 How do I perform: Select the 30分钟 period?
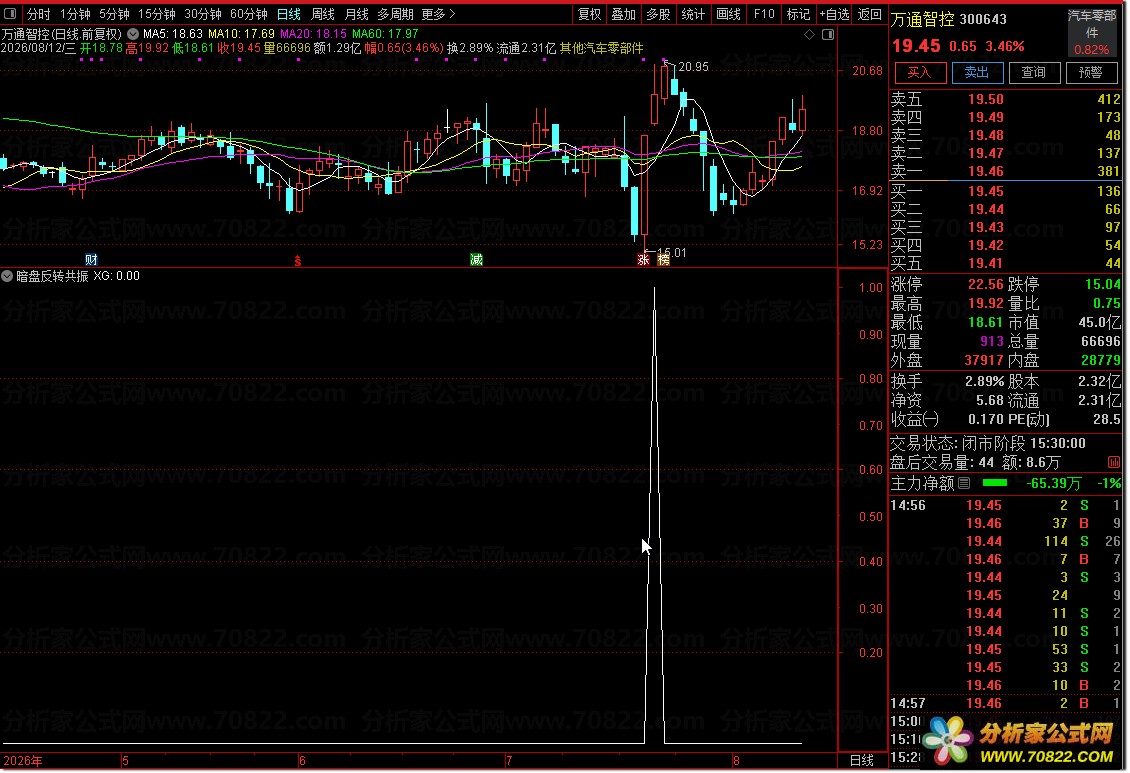click(x=203, y=14)
